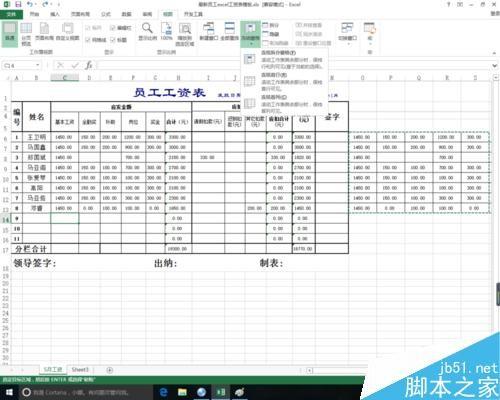Open Custom Views (自定义视图)
The height and width of the screenshot is (400, 500).
[x=67, y=32]
